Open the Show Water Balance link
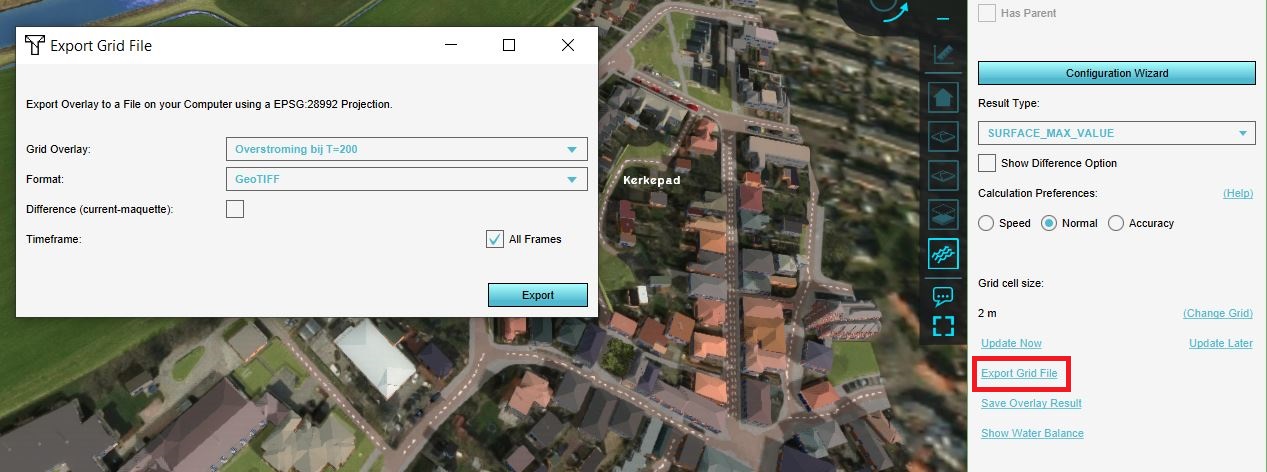This screenshot has height=472, width=1267. click(1032, 433)
